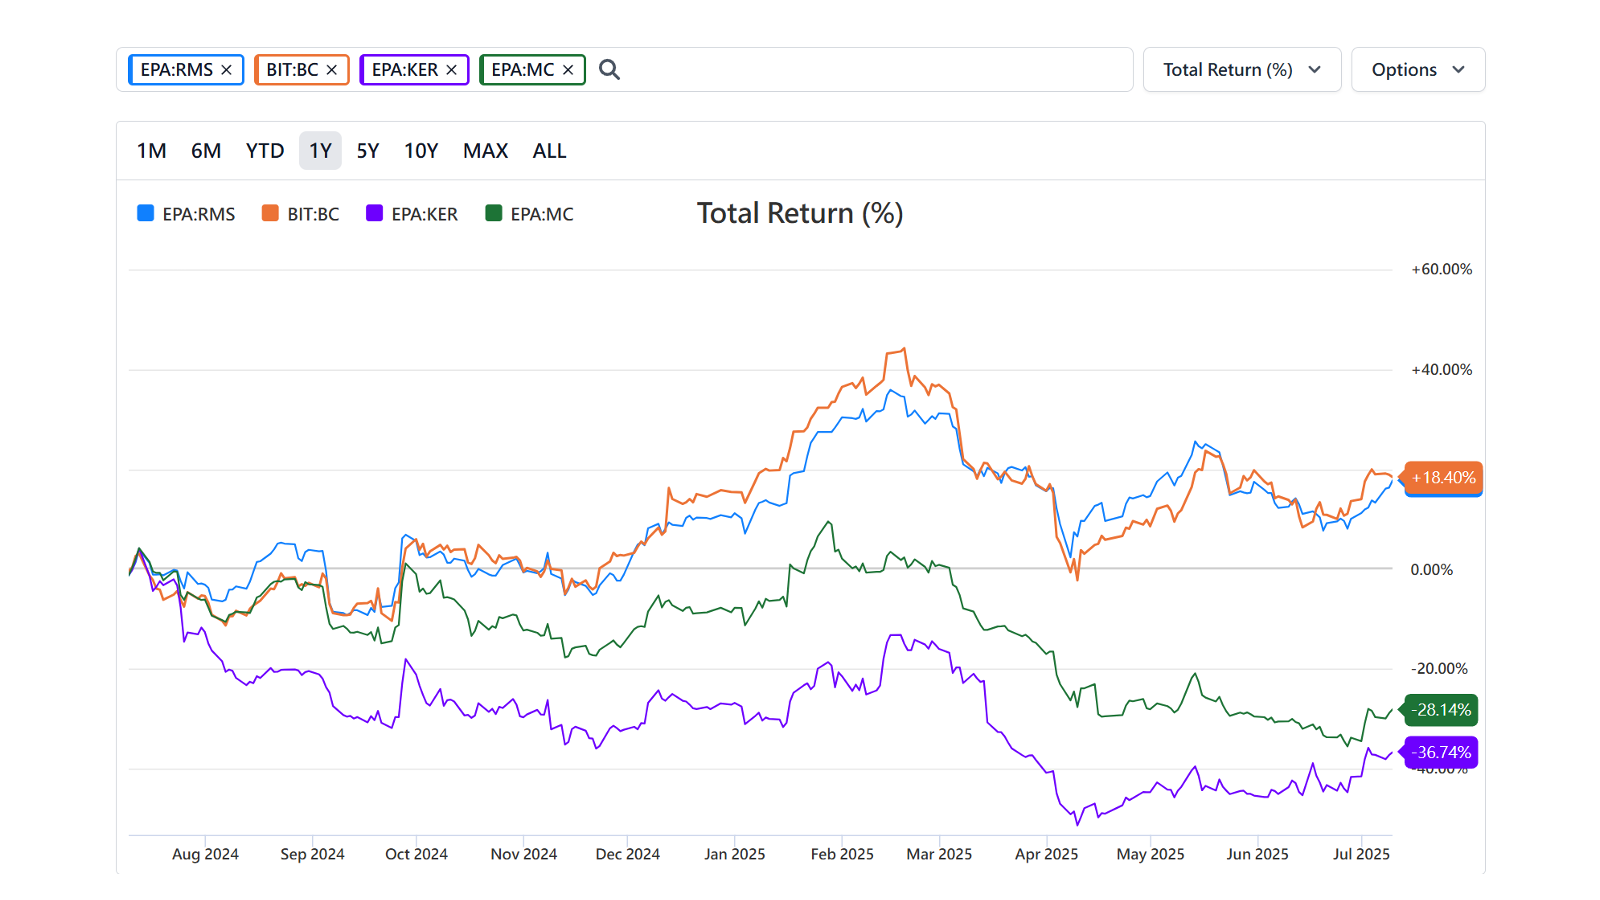
Task: Toggle EPA:KER series in chart legend
Action: coord(412,214)
